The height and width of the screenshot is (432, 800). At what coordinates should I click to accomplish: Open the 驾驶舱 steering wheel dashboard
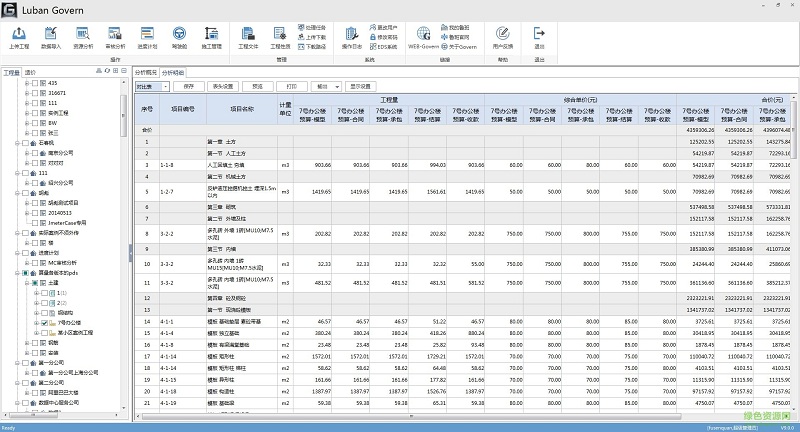[179, 35]
